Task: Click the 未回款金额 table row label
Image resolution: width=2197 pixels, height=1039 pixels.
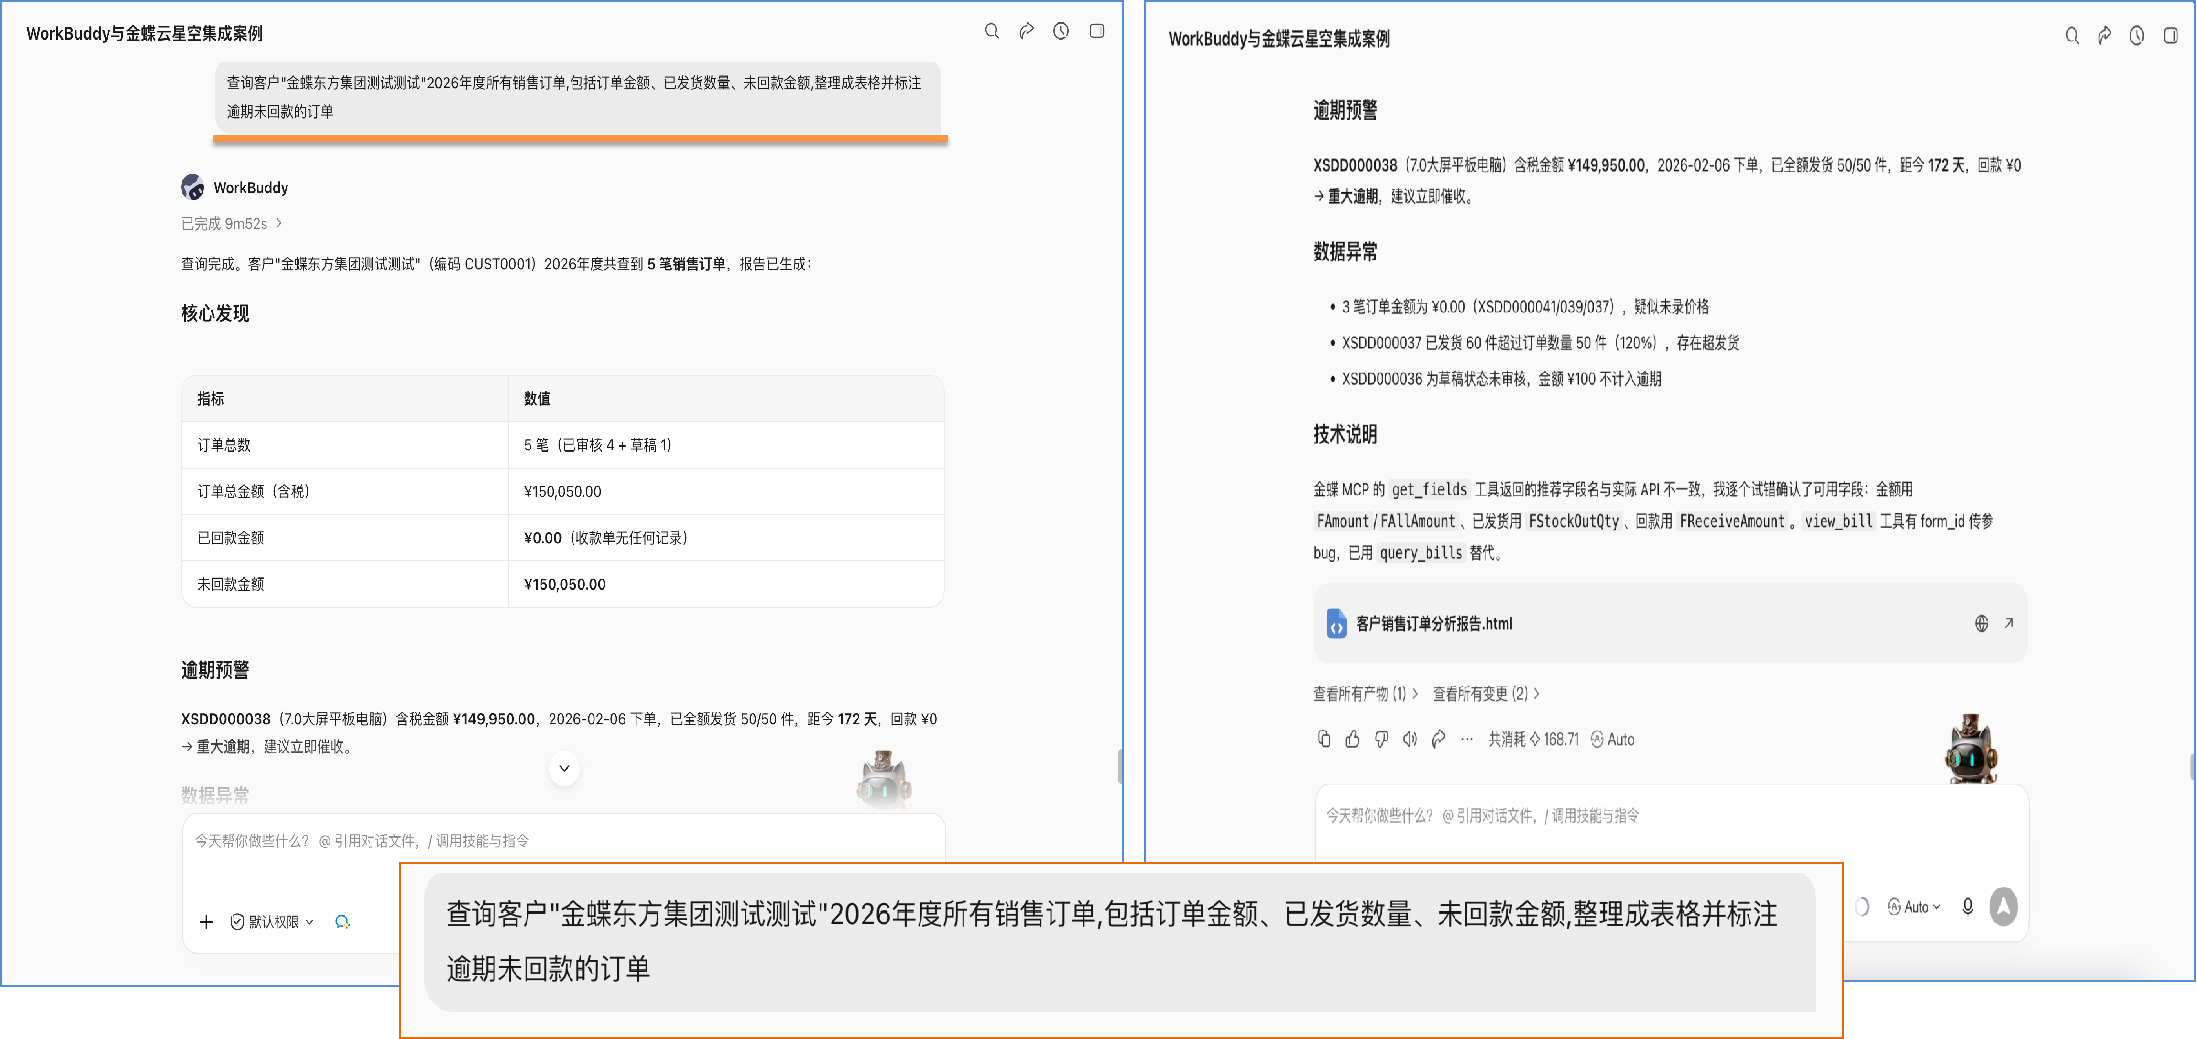Action: pyautogui.click(x=231, y=584)
